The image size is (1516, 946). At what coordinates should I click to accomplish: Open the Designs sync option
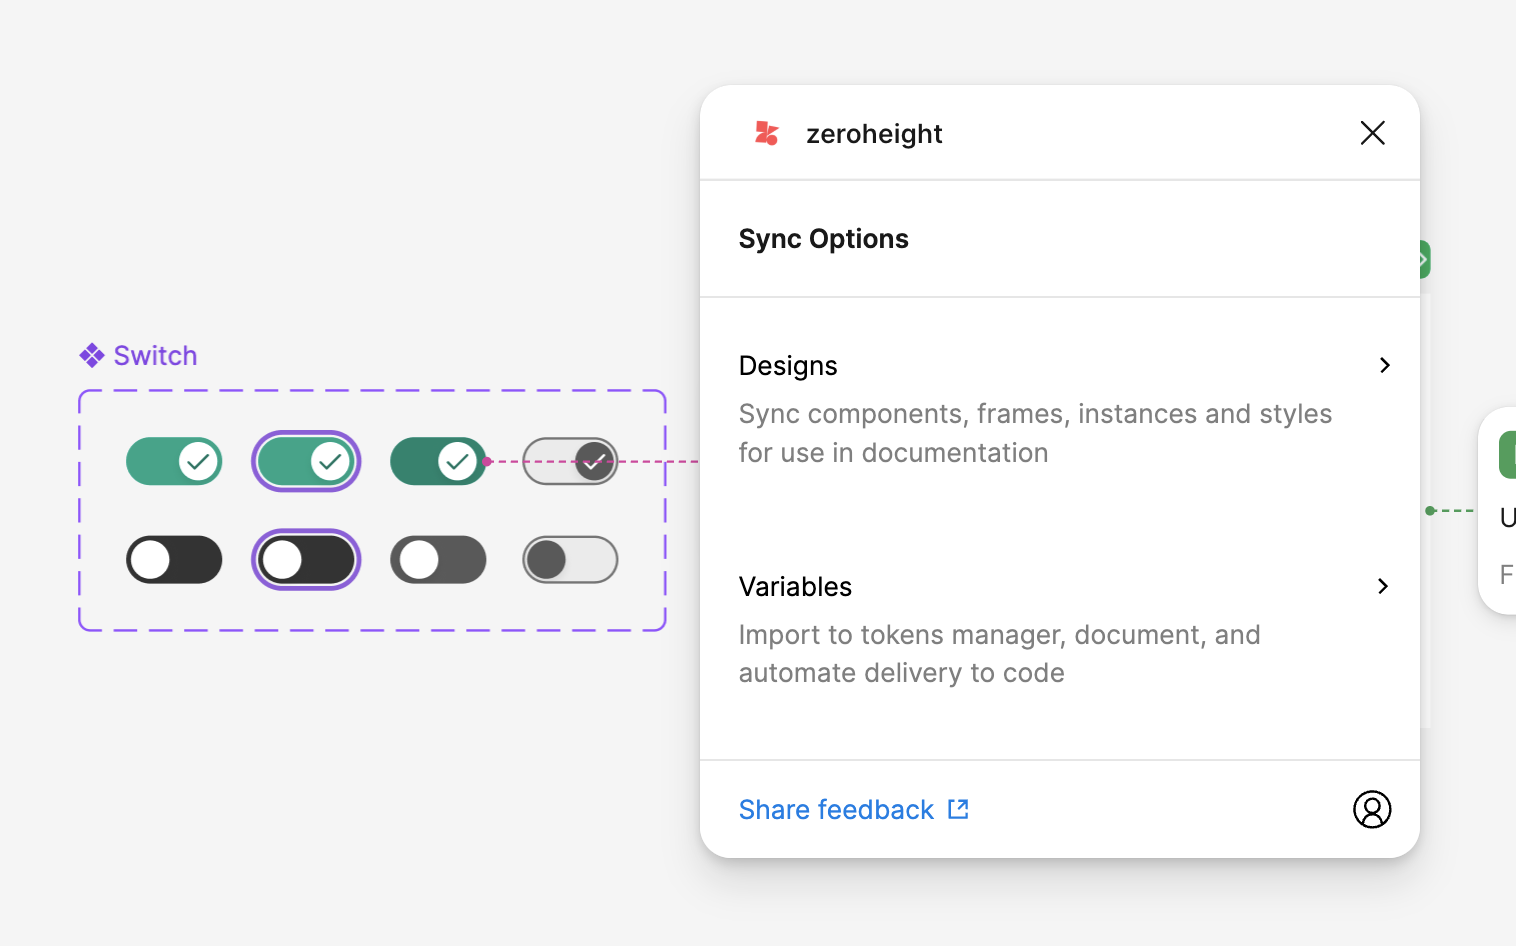(x=788, y=366)
